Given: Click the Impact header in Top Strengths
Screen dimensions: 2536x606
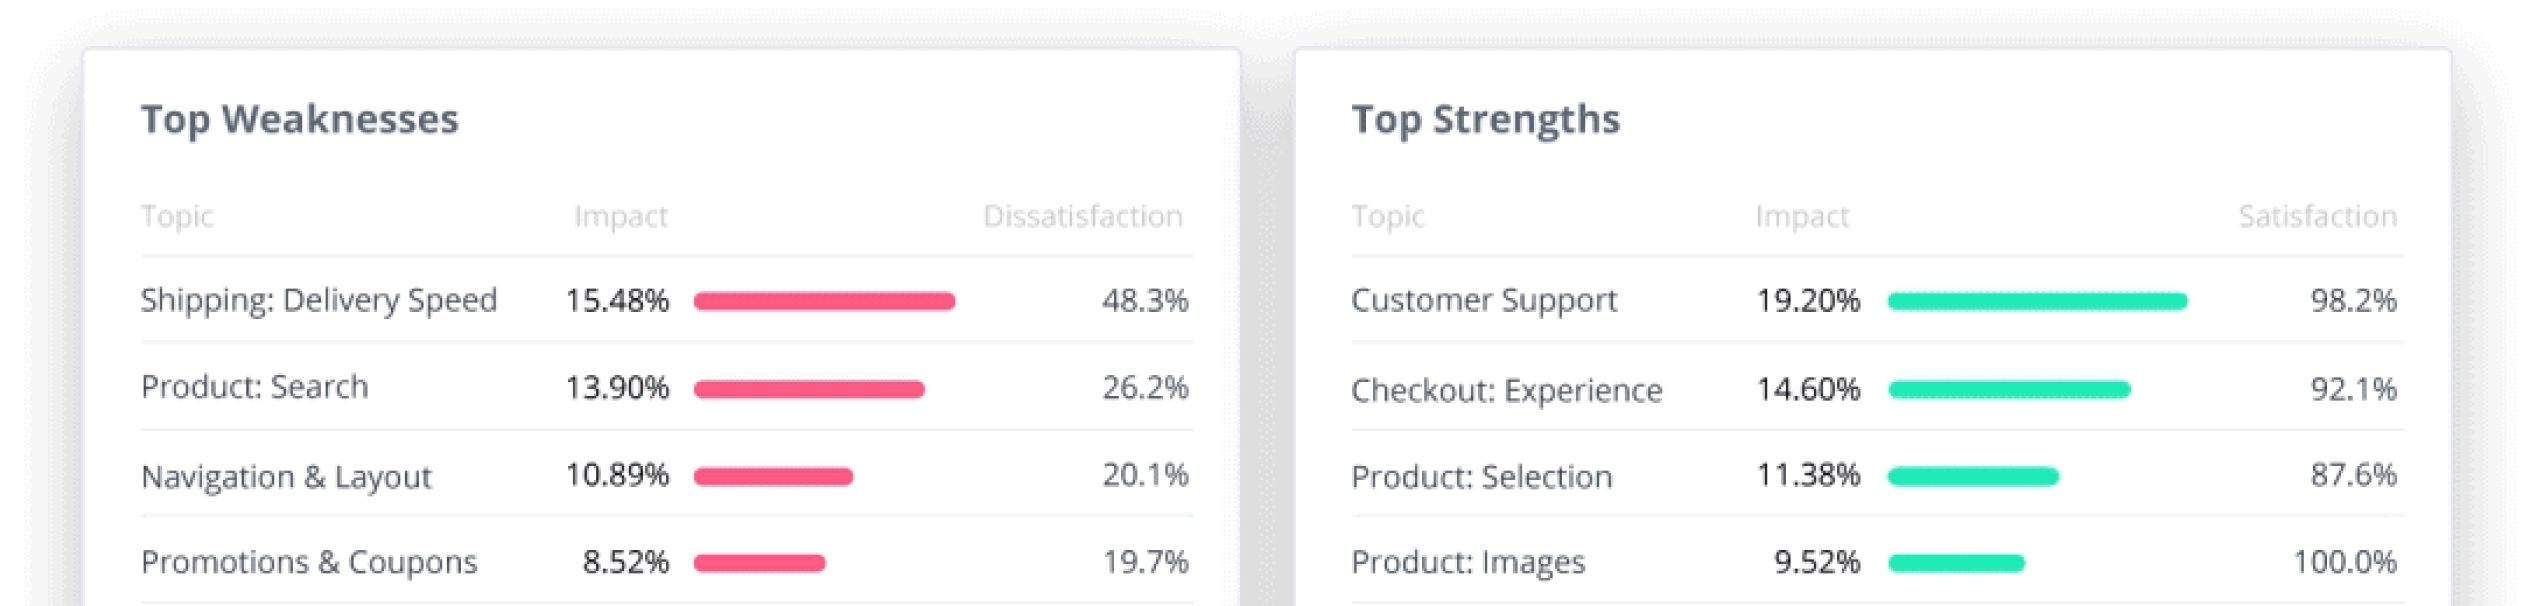Looking at the screenshot, I should (x=1802, y=216).
